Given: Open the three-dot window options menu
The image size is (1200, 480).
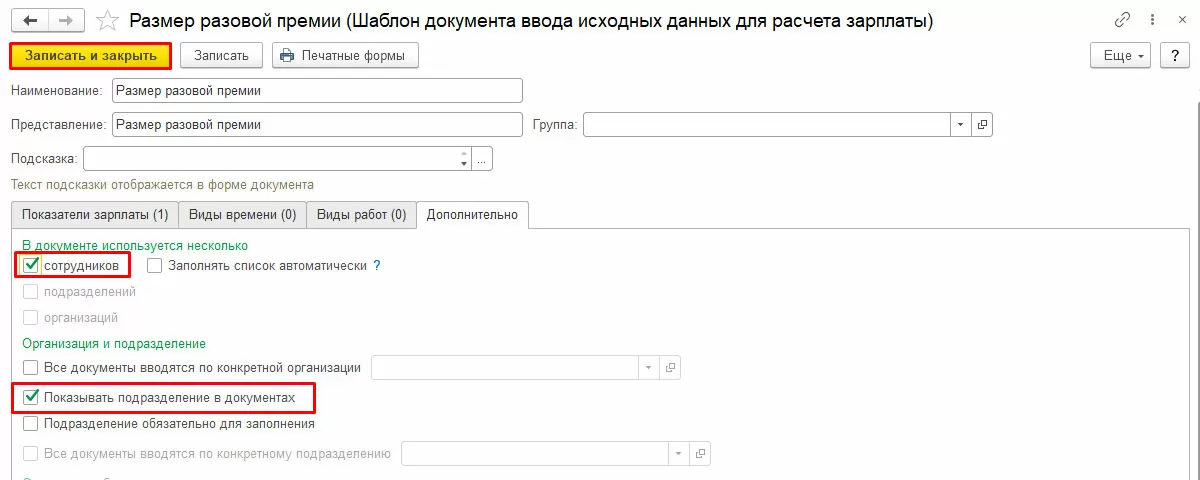Looking at the screenshot, I should click(x=1150, y=20).
